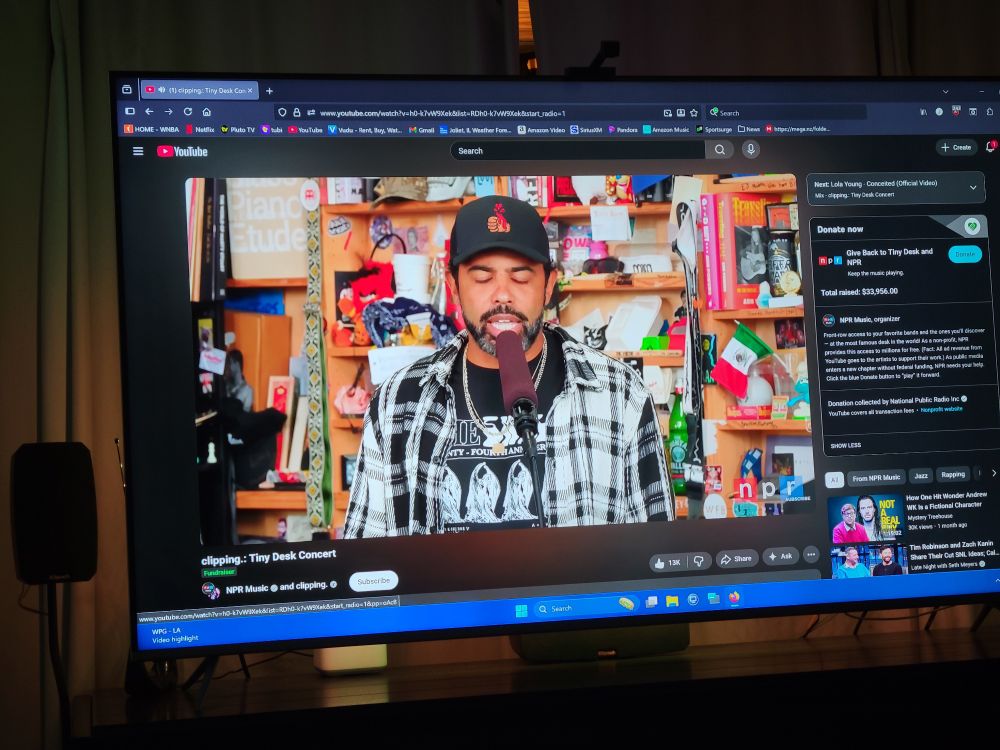Open the Create menu on YouTube
Image resolution: width=1000 pixels, height=750 pixels.
click(x=957, y=147)
